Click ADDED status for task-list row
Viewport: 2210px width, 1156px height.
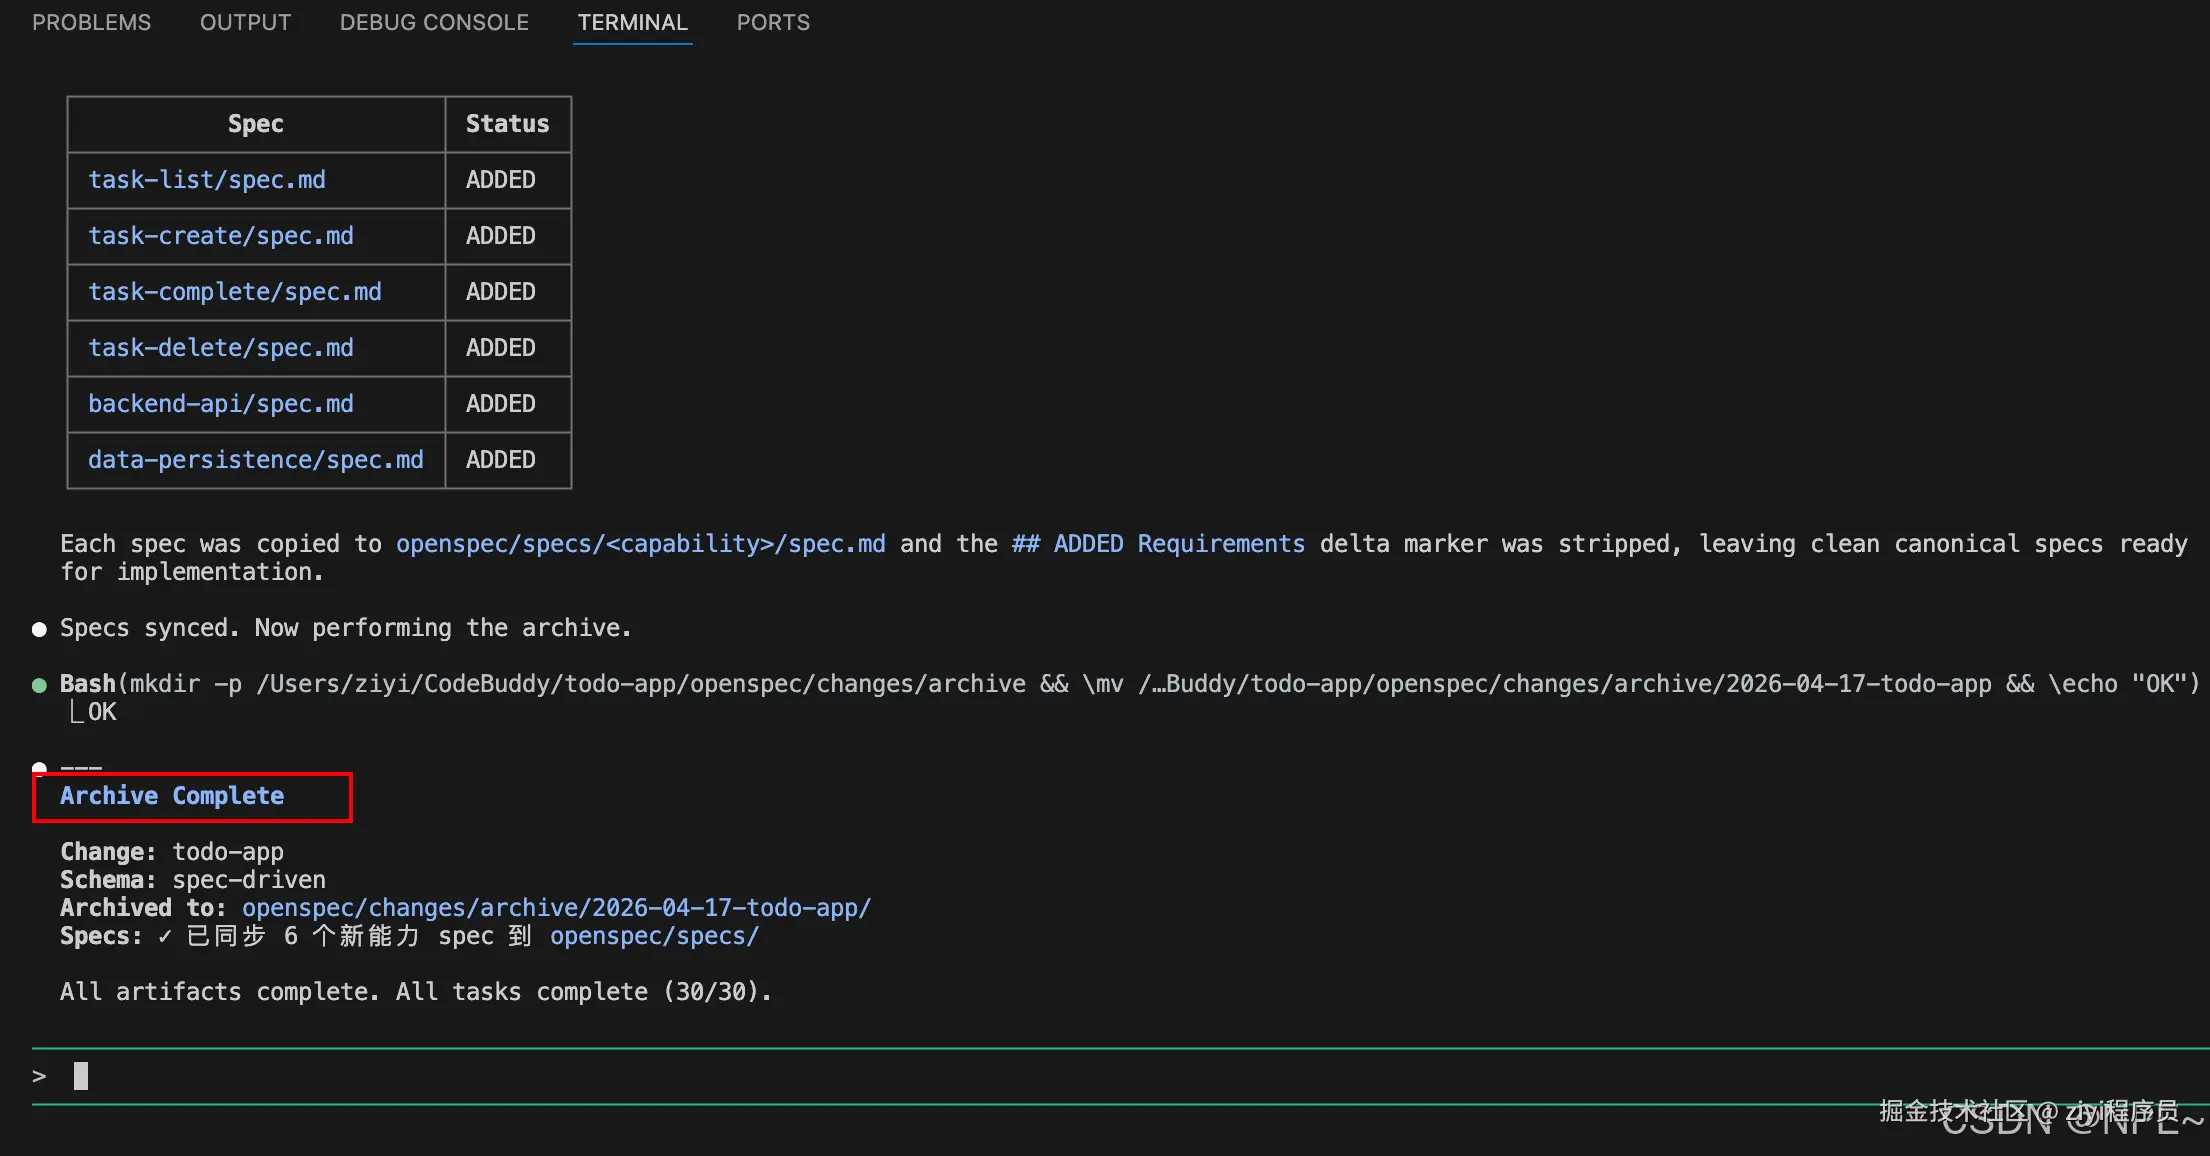click(x=501, y=180)
